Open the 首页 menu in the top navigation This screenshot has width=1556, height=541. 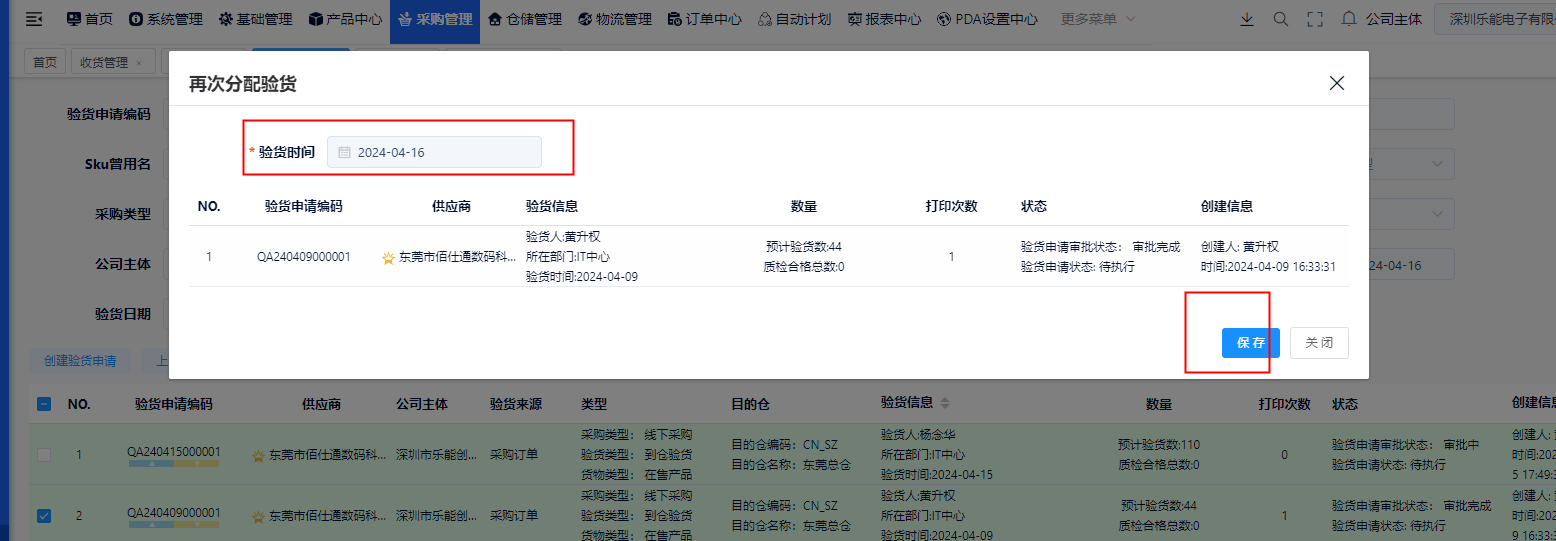point(89,19)
